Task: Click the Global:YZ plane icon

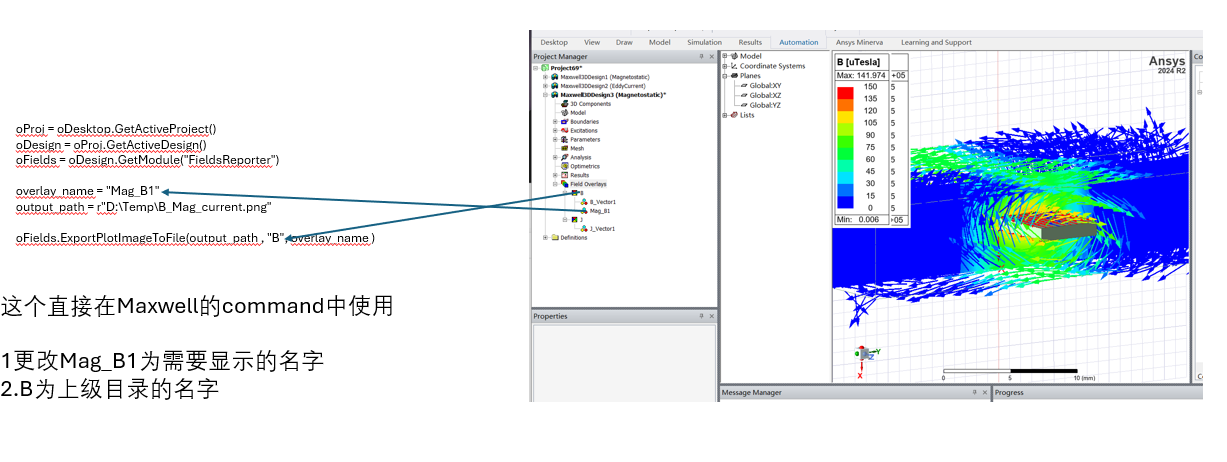Action: (x=744, y=105)
